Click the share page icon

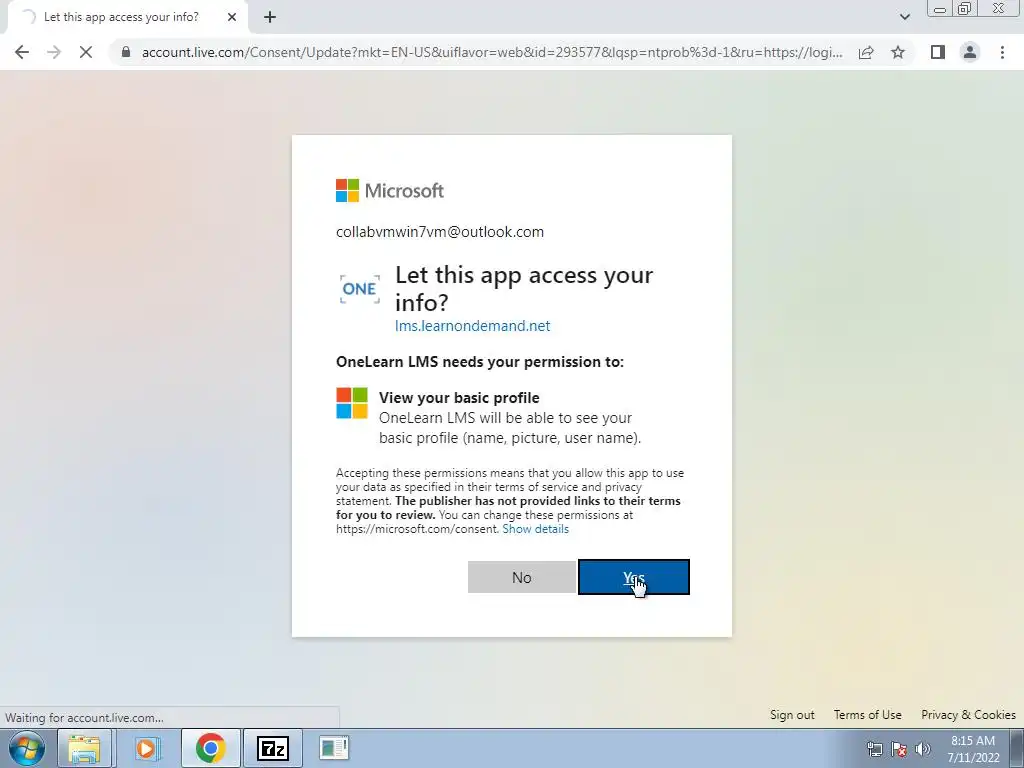coord(866,52)
